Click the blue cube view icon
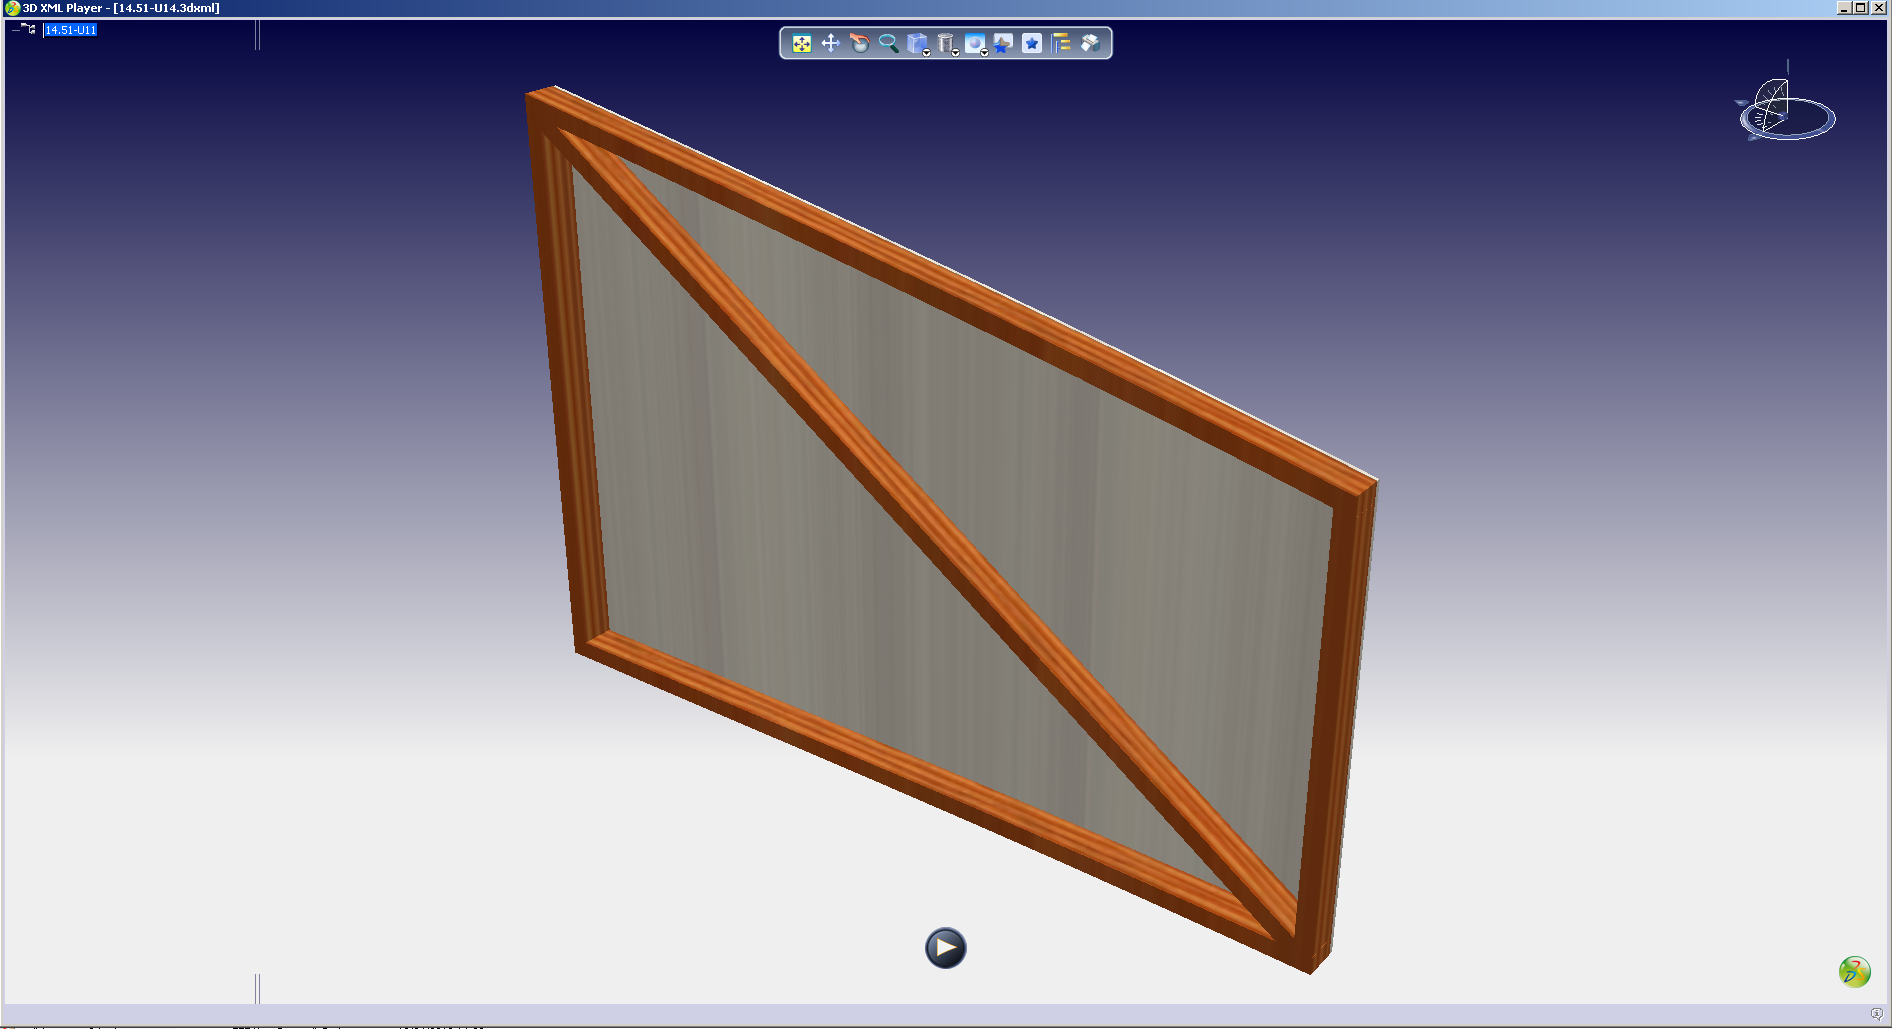The width and height of the screenshot is (1892, 1029). tap(915, 43)
